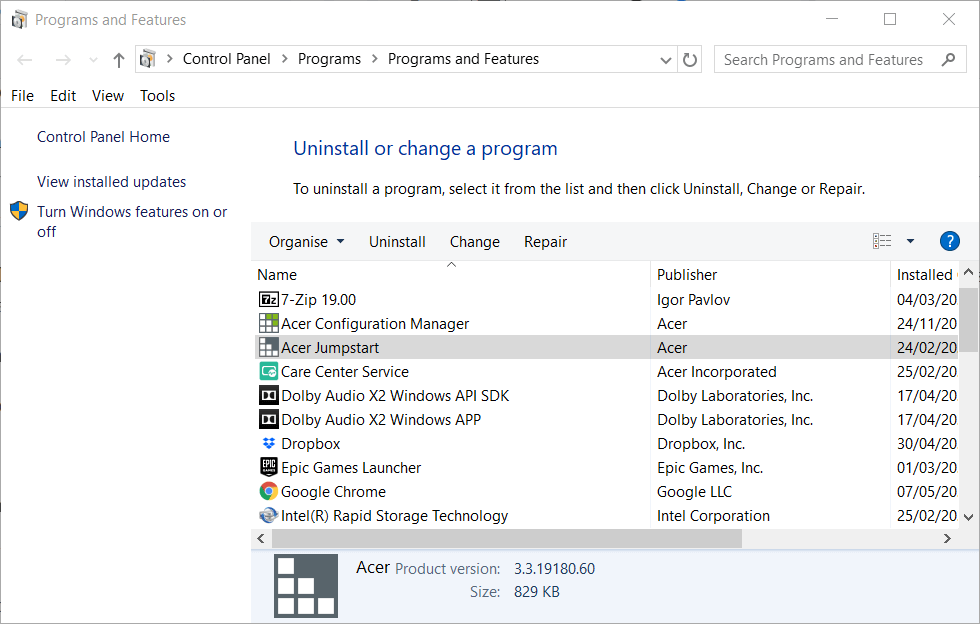Expand the view options dropdown arrow
The image size is (980, 624).
[910, 241]
